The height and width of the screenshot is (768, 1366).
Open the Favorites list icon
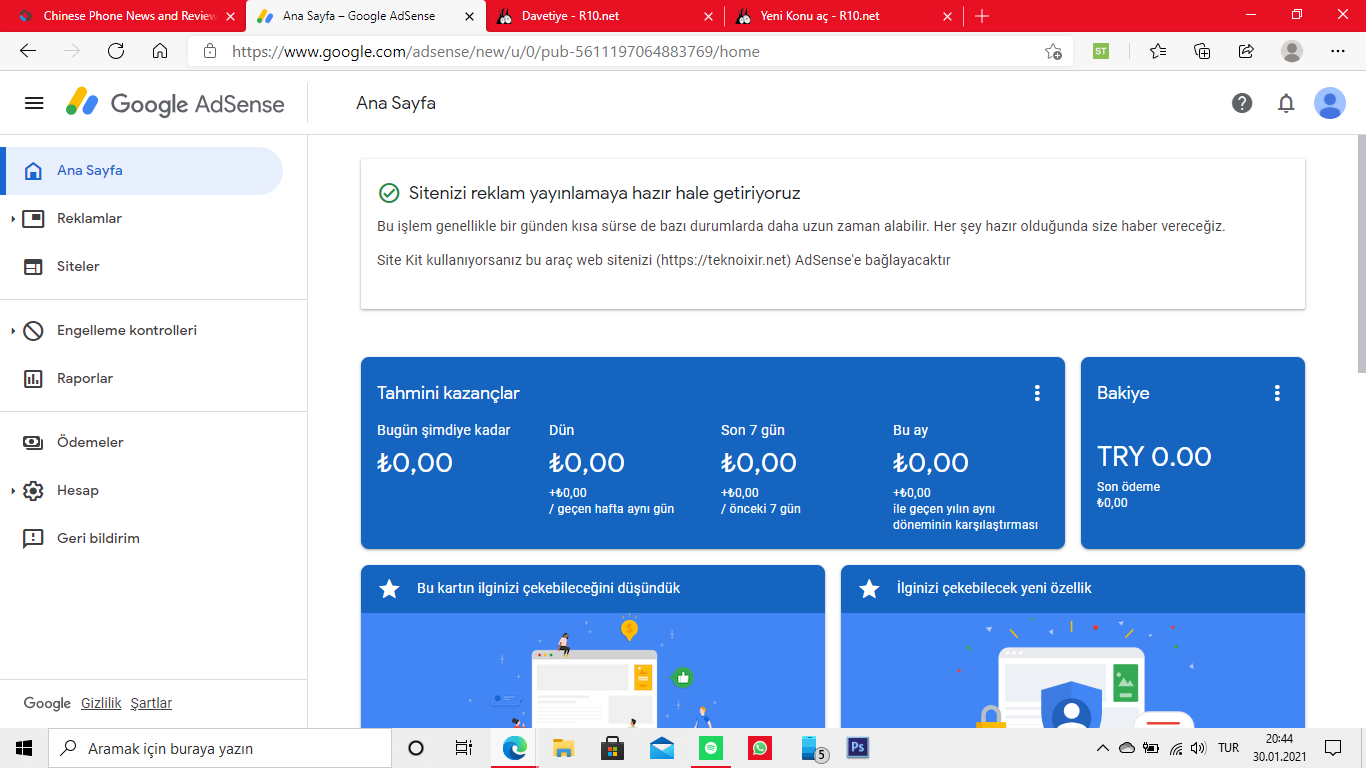click(x=1158, y=51)
